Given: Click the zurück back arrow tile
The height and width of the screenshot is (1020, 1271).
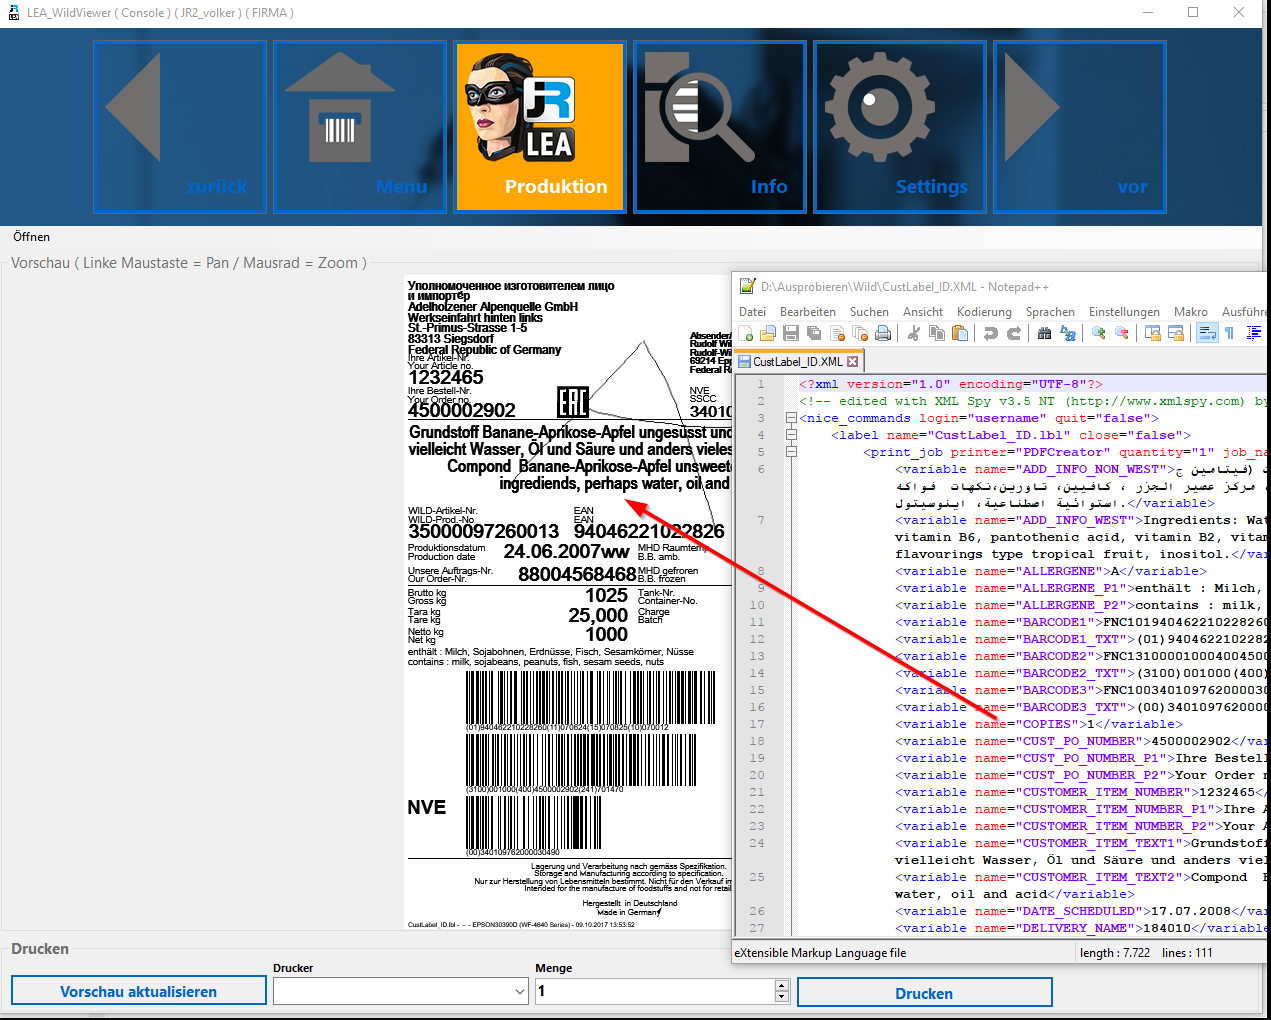Looking at the screenshot, I should (180, 127).
